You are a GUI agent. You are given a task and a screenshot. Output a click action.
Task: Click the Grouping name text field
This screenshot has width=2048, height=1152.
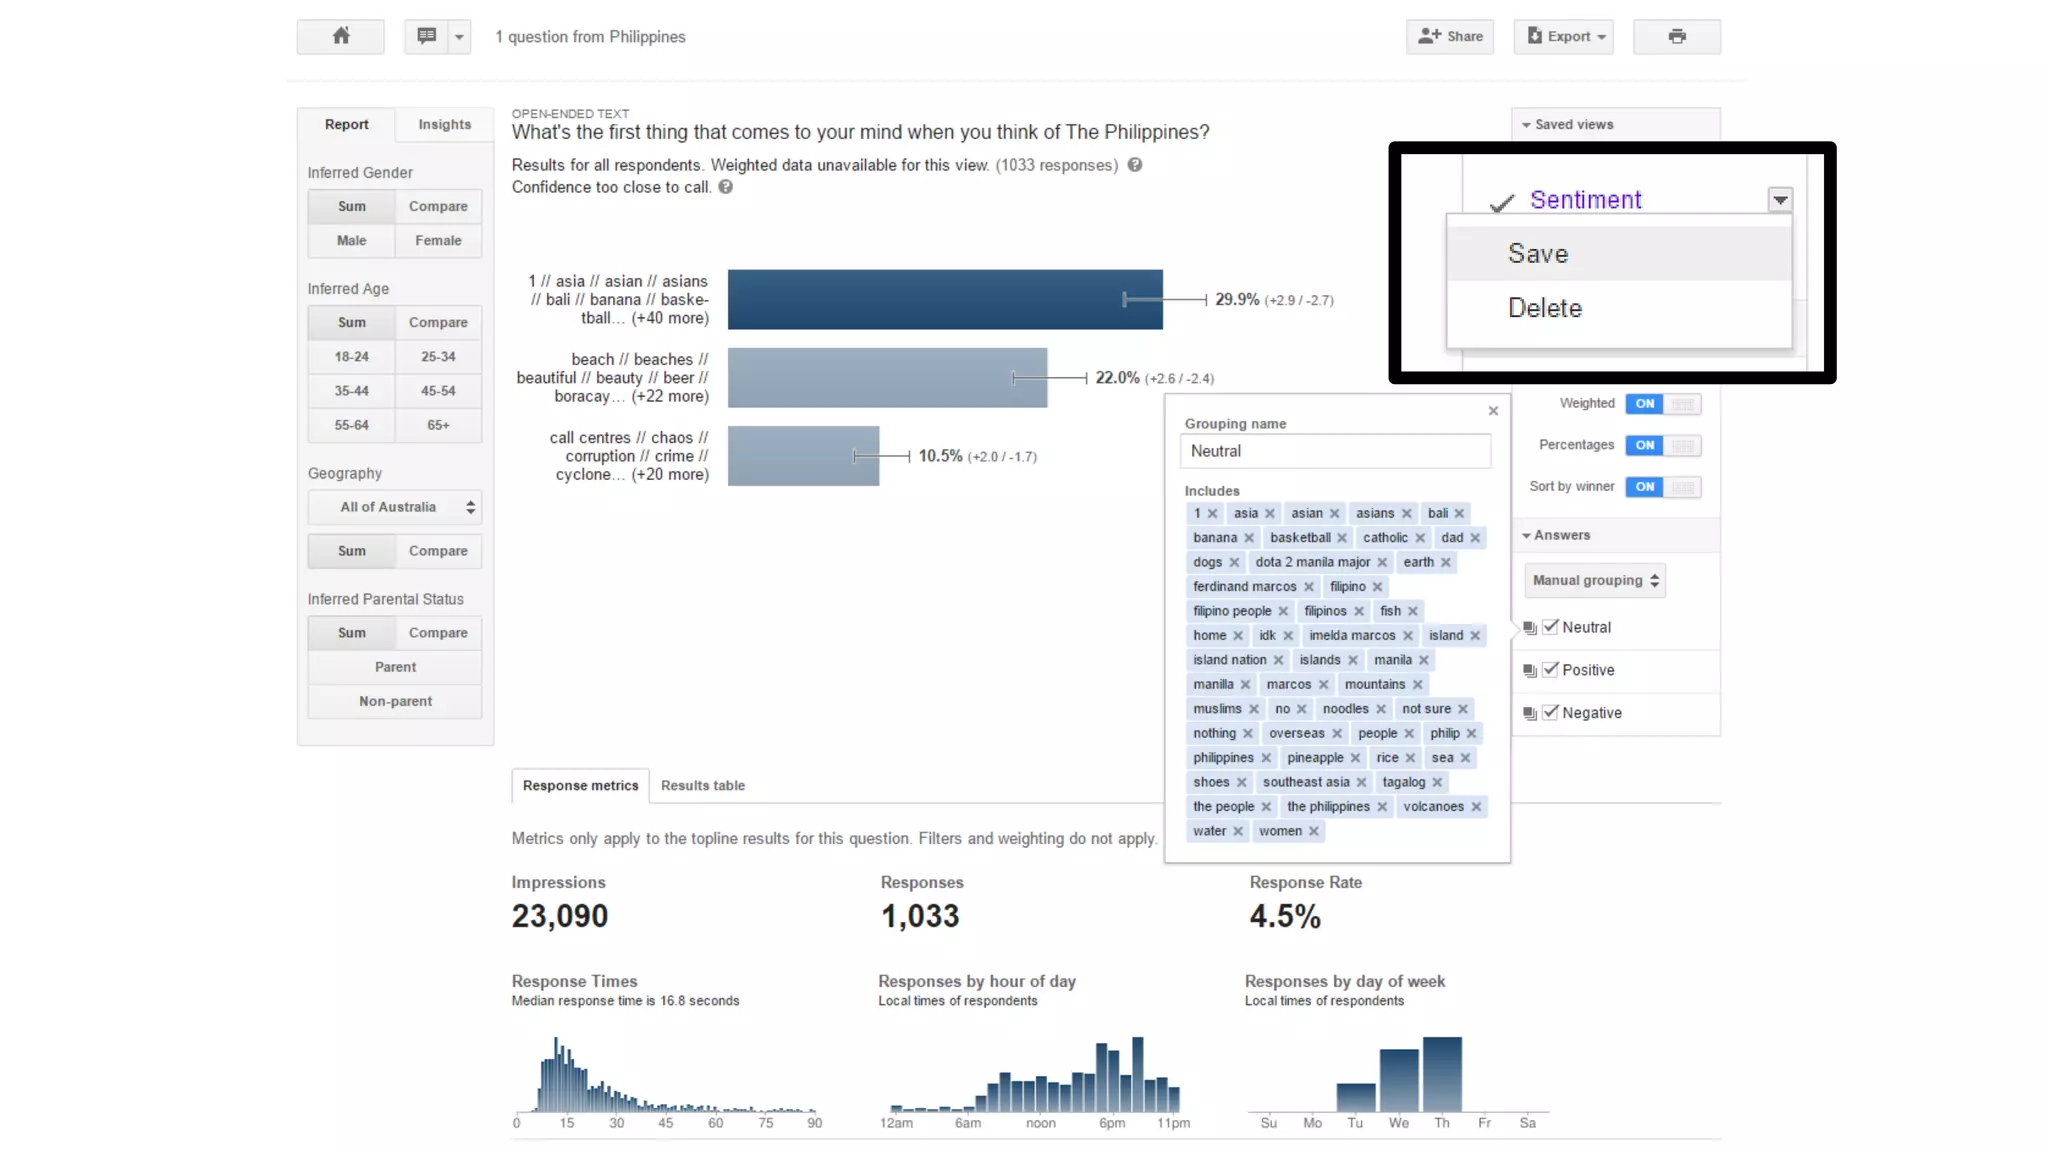pyautogui.click(x=1335, y=452)
